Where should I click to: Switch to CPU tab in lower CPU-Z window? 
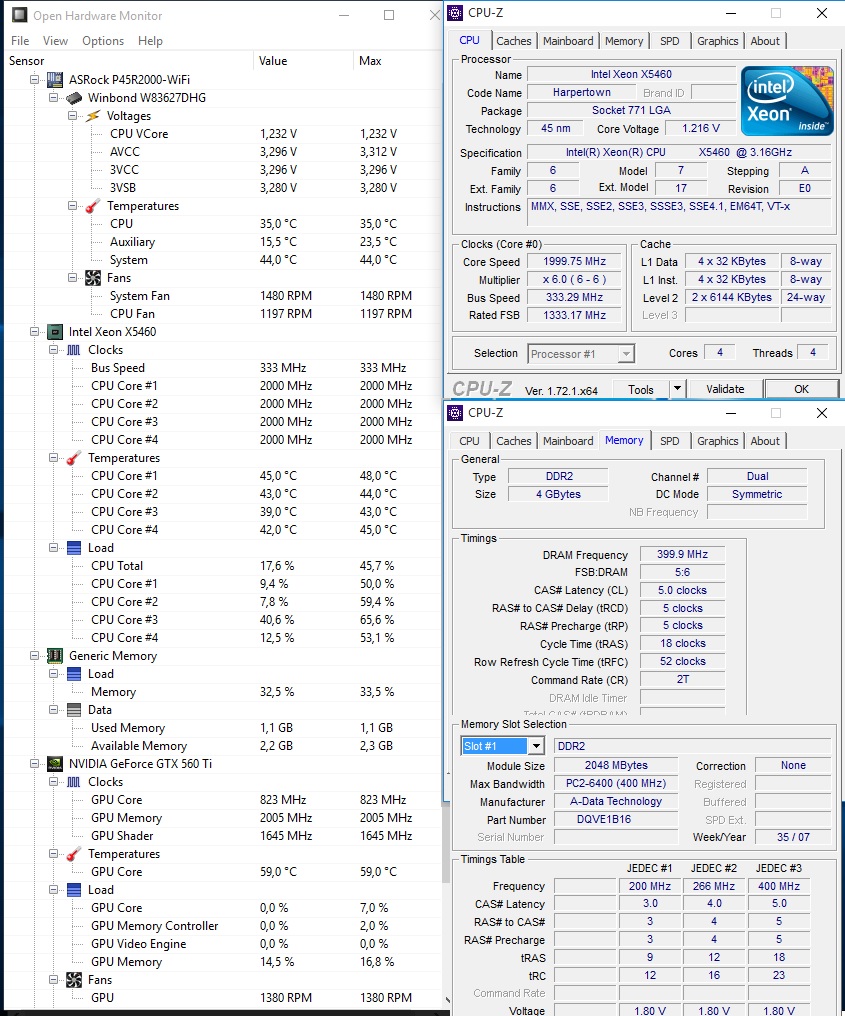469,441
